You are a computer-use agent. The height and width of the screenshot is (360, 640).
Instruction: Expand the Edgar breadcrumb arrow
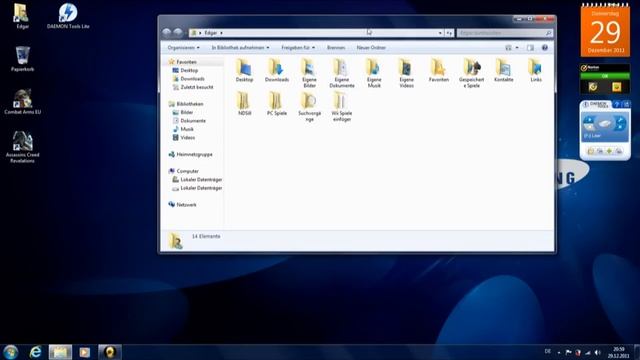(x=221, y=33)
